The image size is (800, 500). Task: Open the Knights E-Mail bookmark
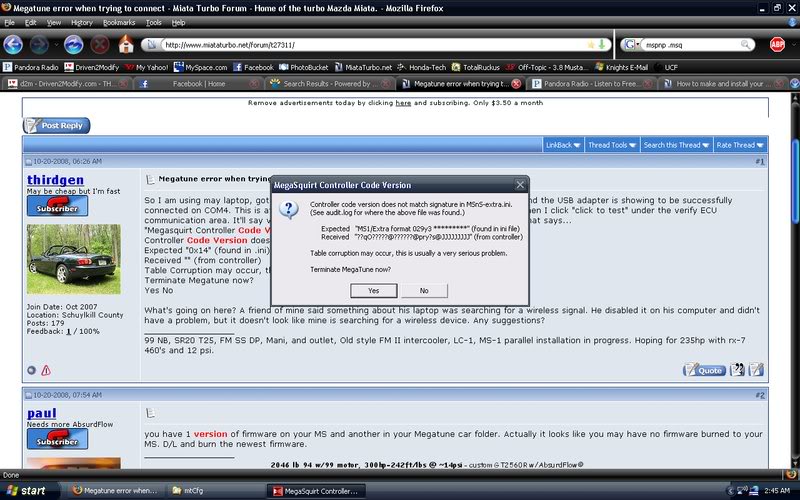pos(621,67)
